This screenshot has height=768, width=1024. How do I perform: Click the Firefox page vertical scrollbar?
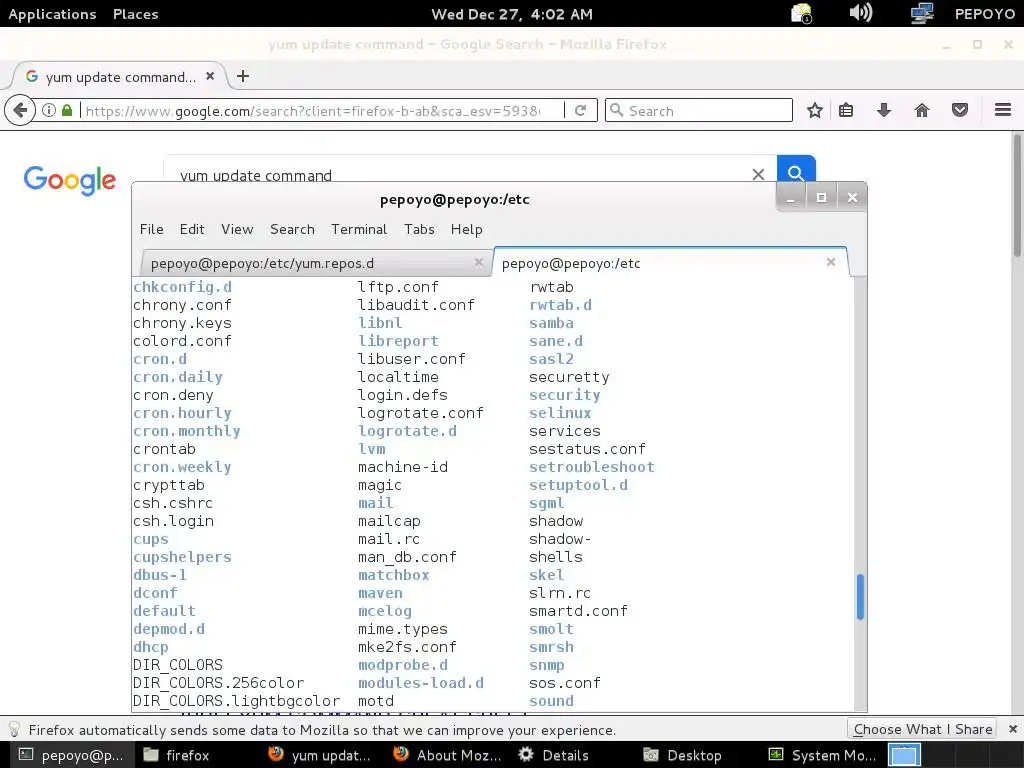point(1017,196)
